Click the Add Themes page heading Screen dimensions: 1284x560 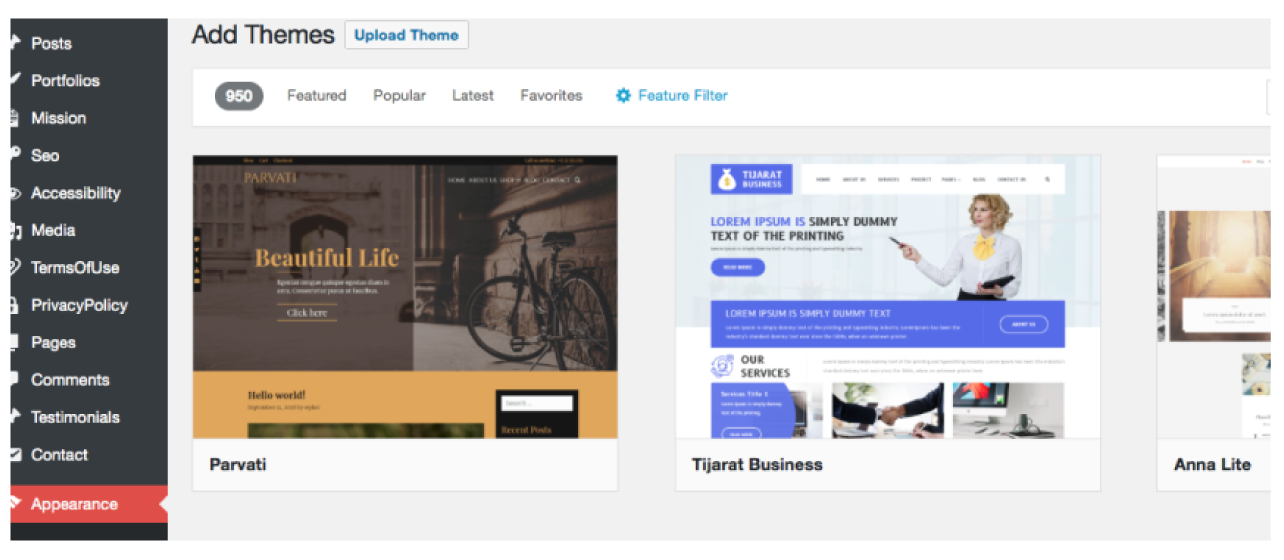(x=263, y=34)
